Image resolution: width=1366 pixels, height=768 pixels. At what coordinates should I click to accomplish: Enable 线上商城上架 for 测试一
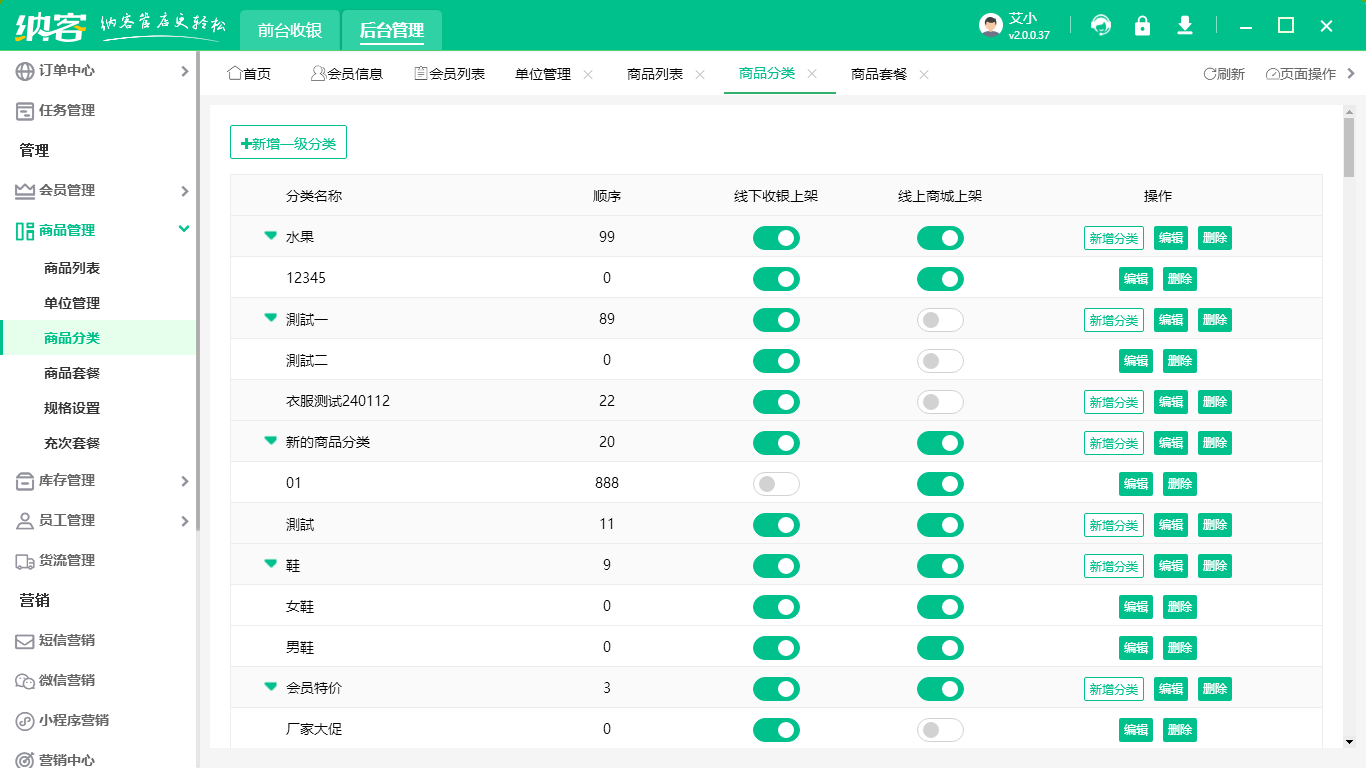click(x=940, y=319)
